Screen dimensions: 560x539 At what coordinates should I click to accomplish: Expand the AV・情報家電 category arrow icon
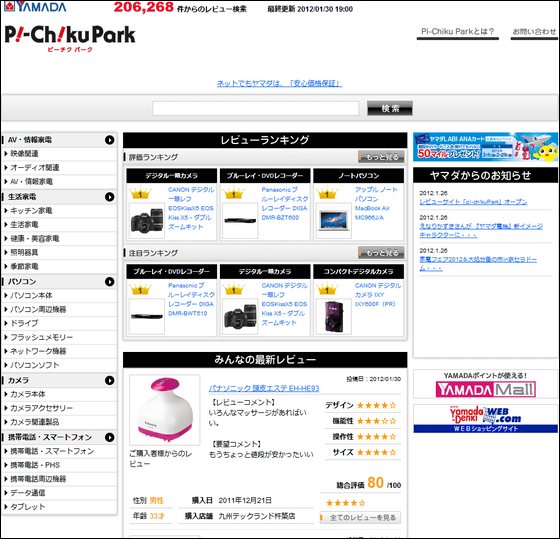click(110, 140)
